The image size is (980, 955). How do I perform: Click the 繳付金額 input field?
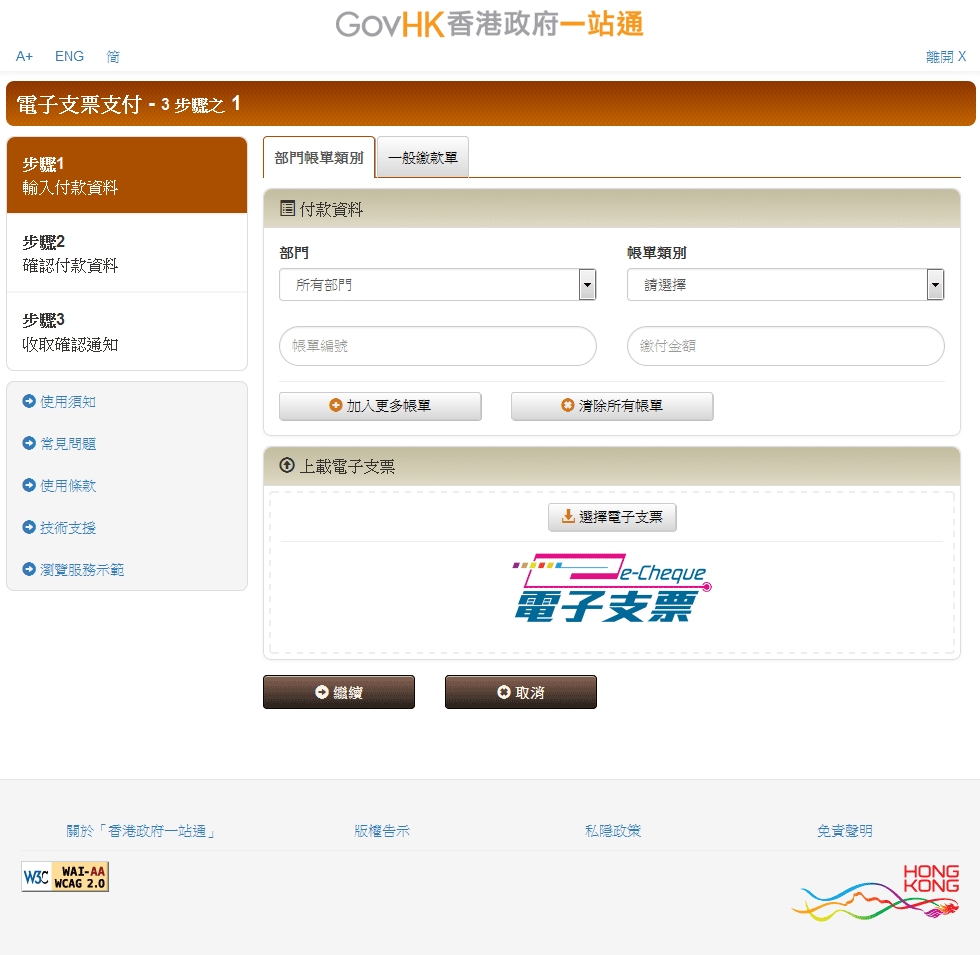pyautogui.click(x=786, y=346)
